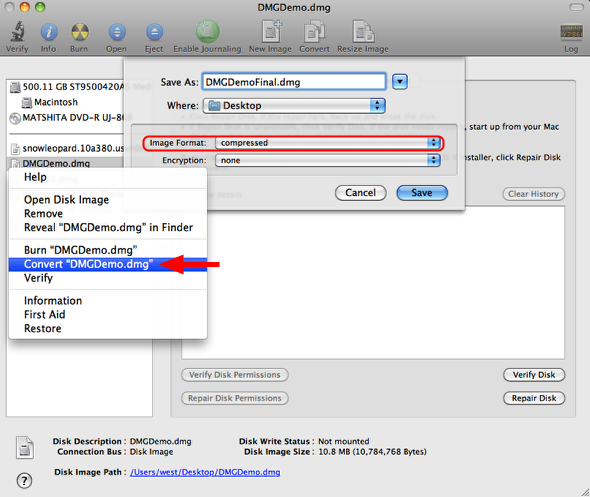This screenshot has height=497, width=590.
Task: Choose Convert "DMGDemo.dmg" menu entry
Action: (x=108, y=264)
